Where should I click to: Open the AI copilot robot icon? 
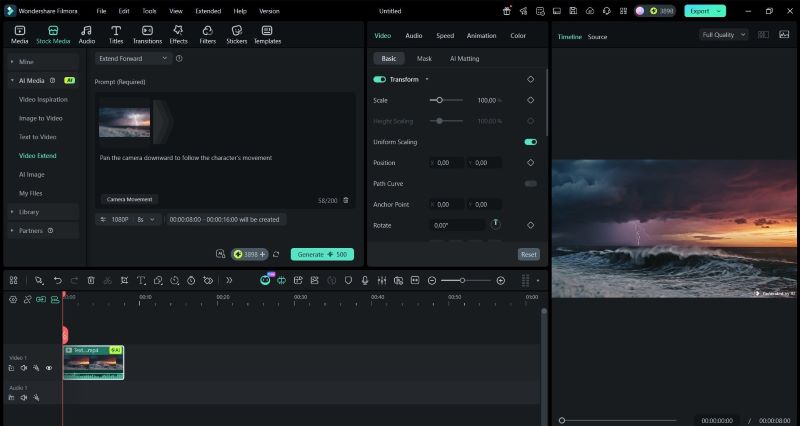265,280
